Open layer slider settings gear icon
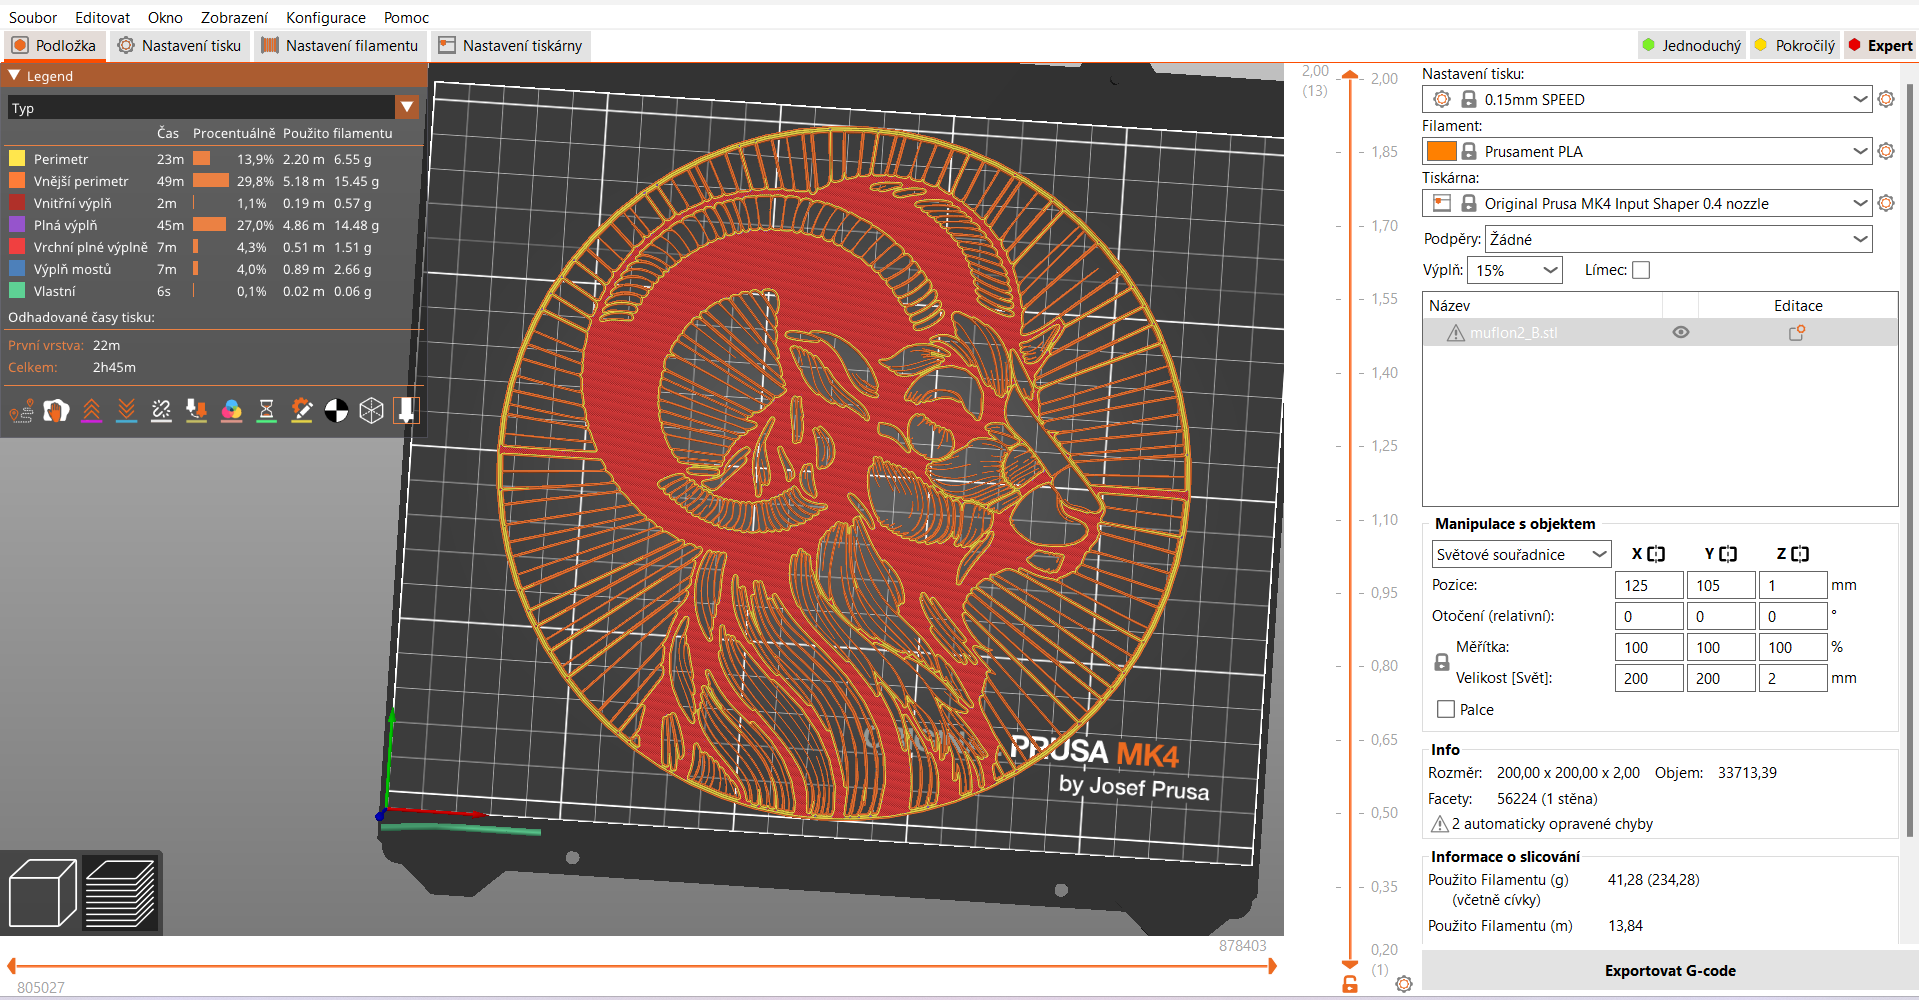 [1404, 984]
